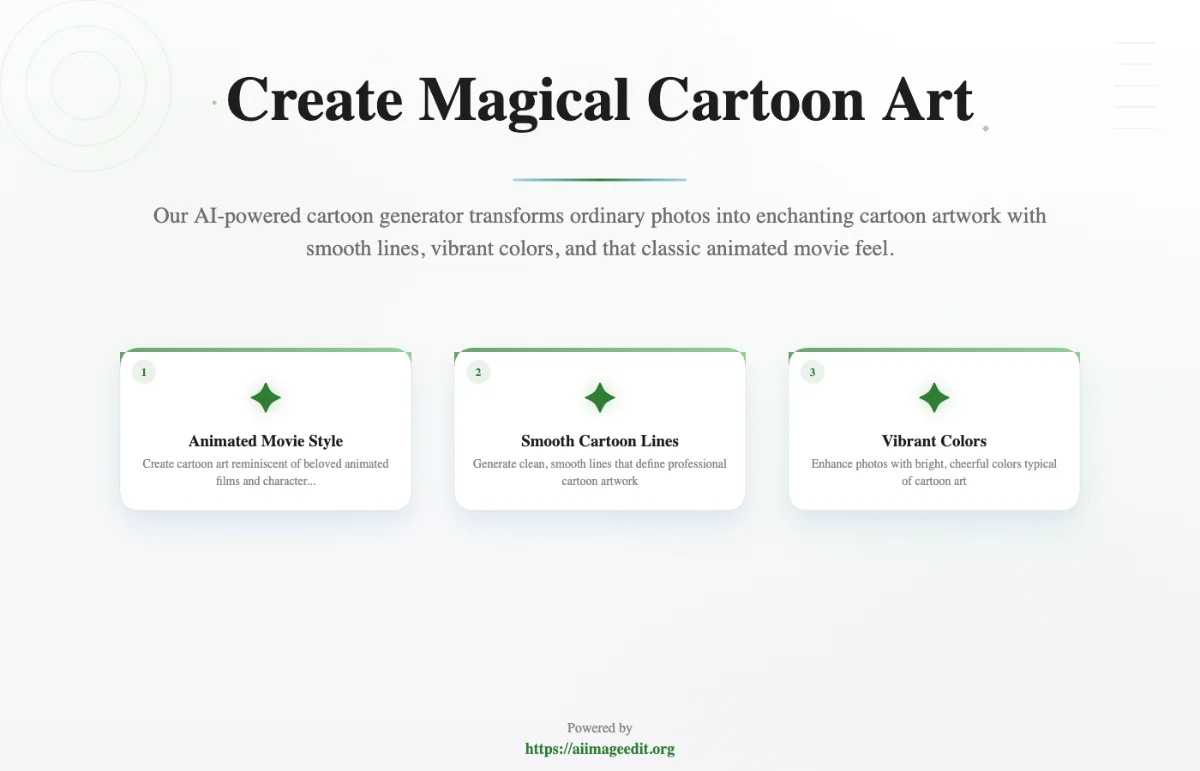Screen dimensions: 1200x771
Task: Open the Smooth Cartoon Lines card title
Action: coord(599,441)
